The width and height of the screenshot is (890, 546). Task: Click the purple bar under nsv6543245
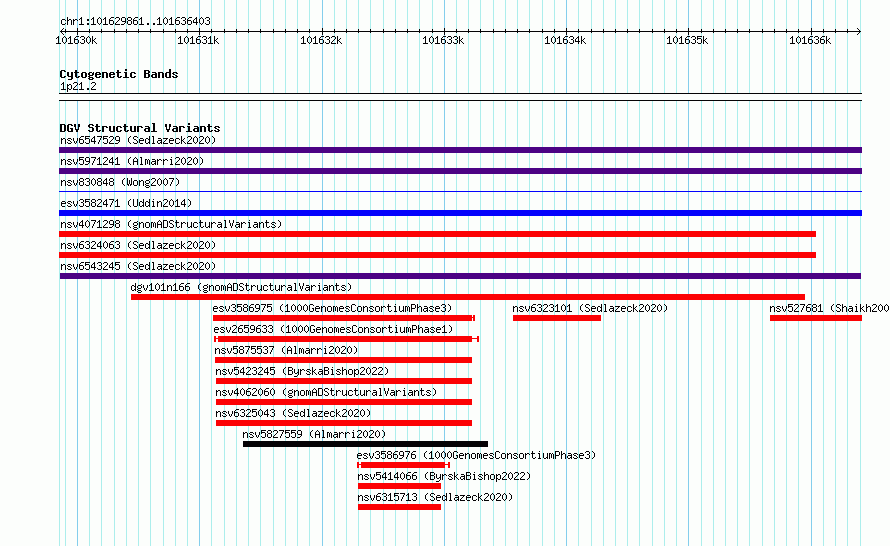tap(460, 276)
